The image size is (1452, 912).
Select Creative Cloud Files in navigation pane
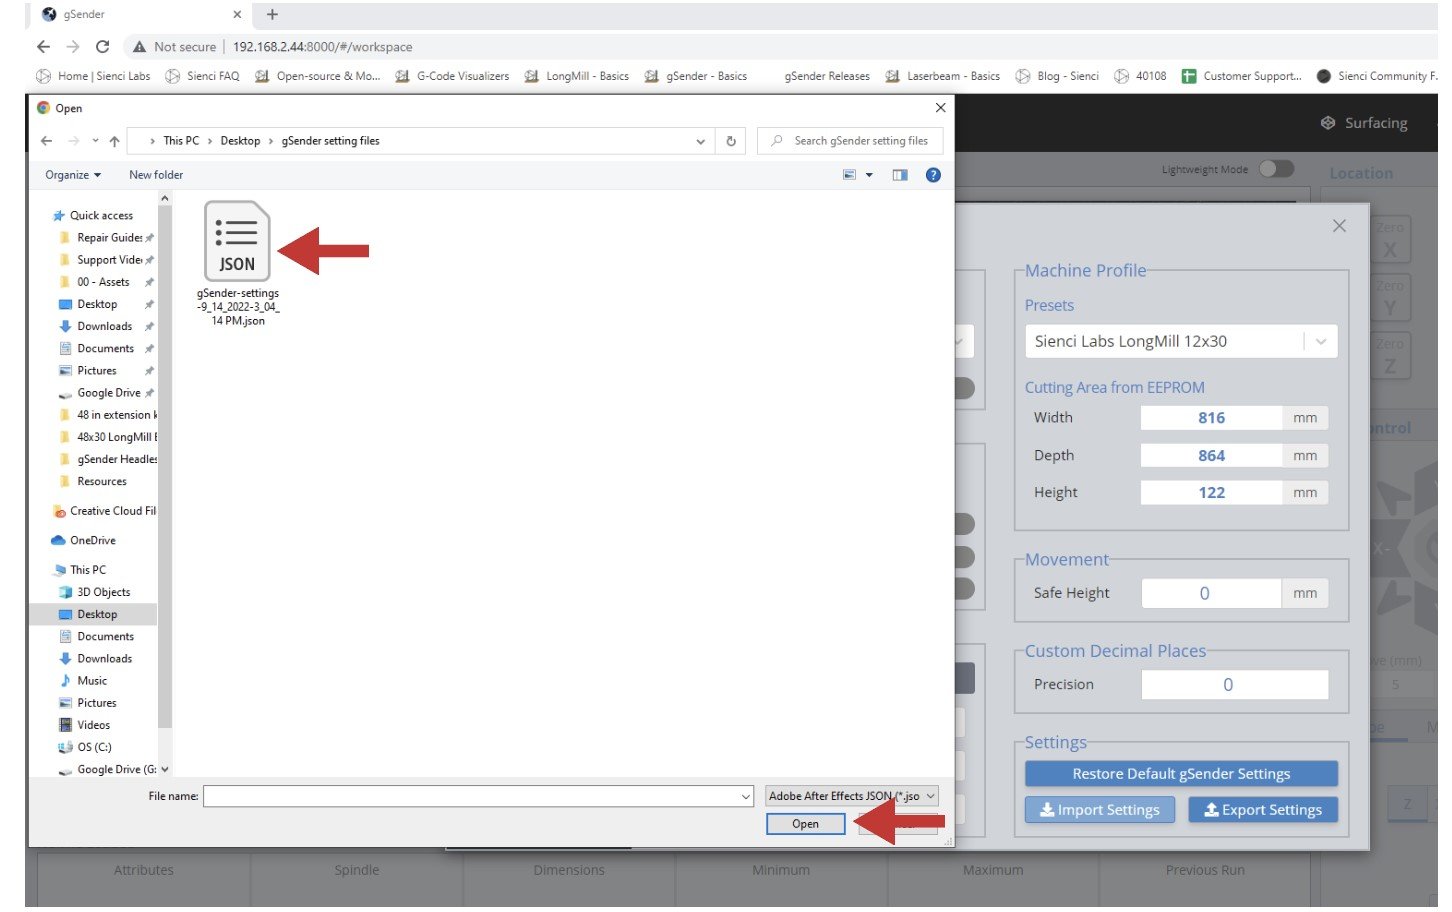coord(104,511)
